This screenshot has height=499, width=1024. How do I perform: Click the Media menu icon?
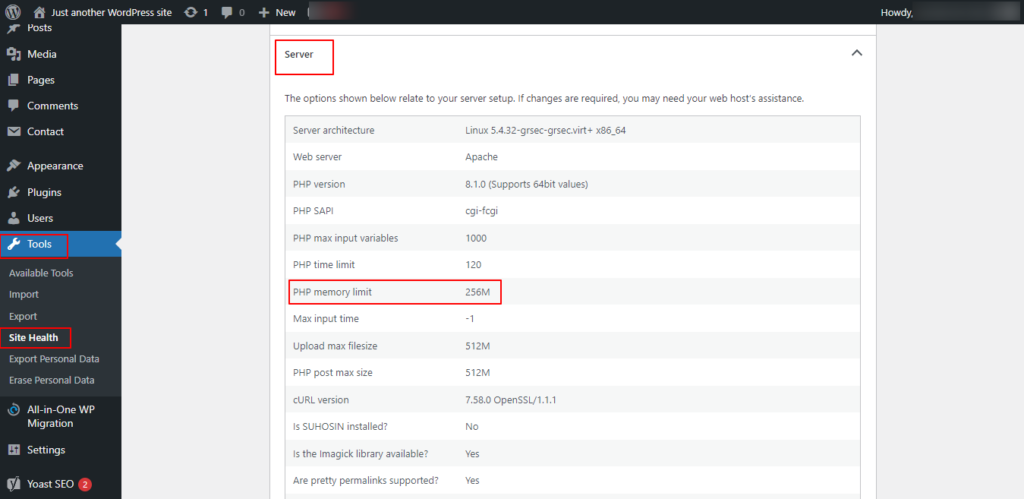(x=13, y=54)
